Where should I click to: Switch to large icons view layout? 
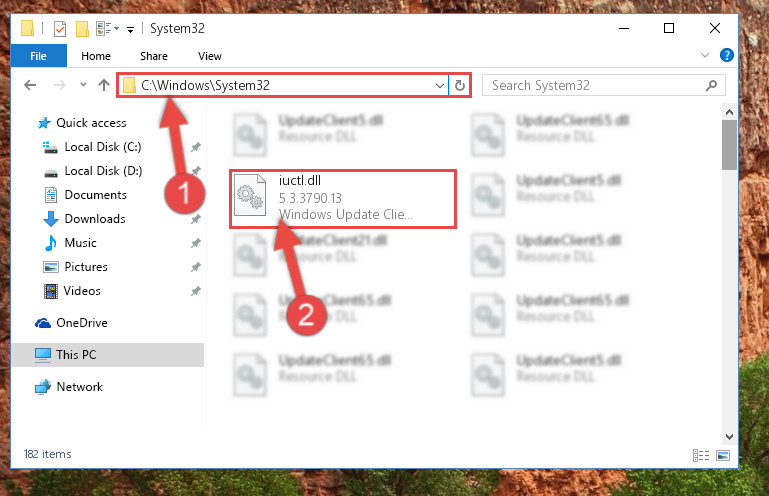[723, 455]
